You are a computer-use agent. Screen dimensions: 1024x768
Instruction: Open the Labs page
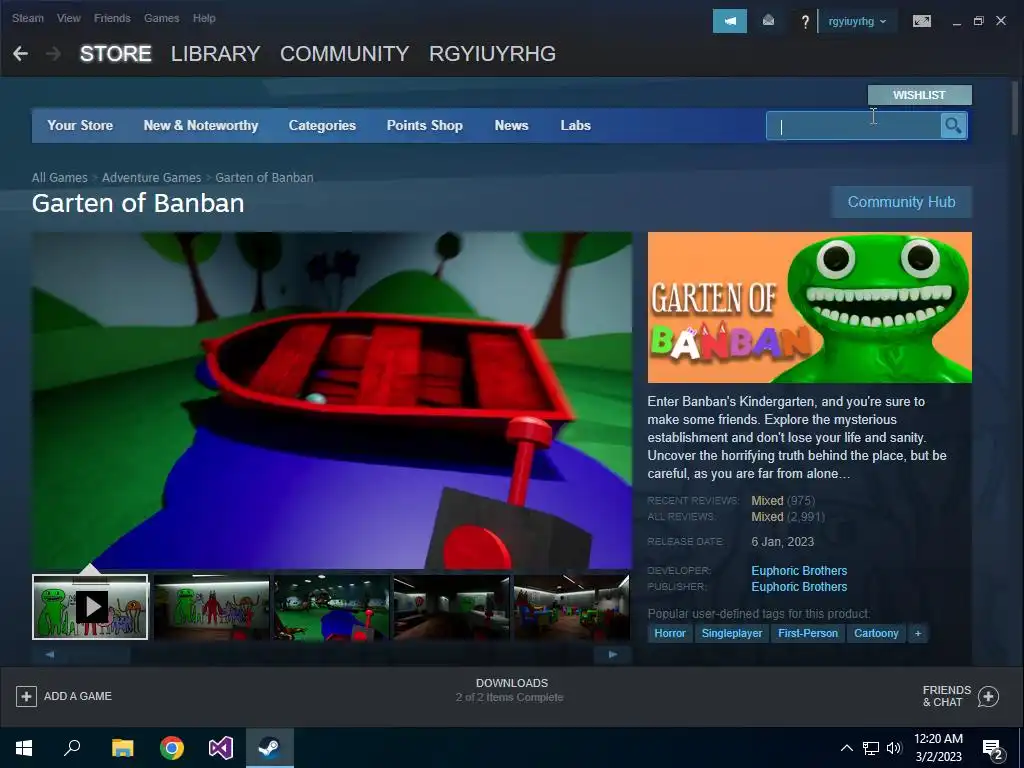575,125
